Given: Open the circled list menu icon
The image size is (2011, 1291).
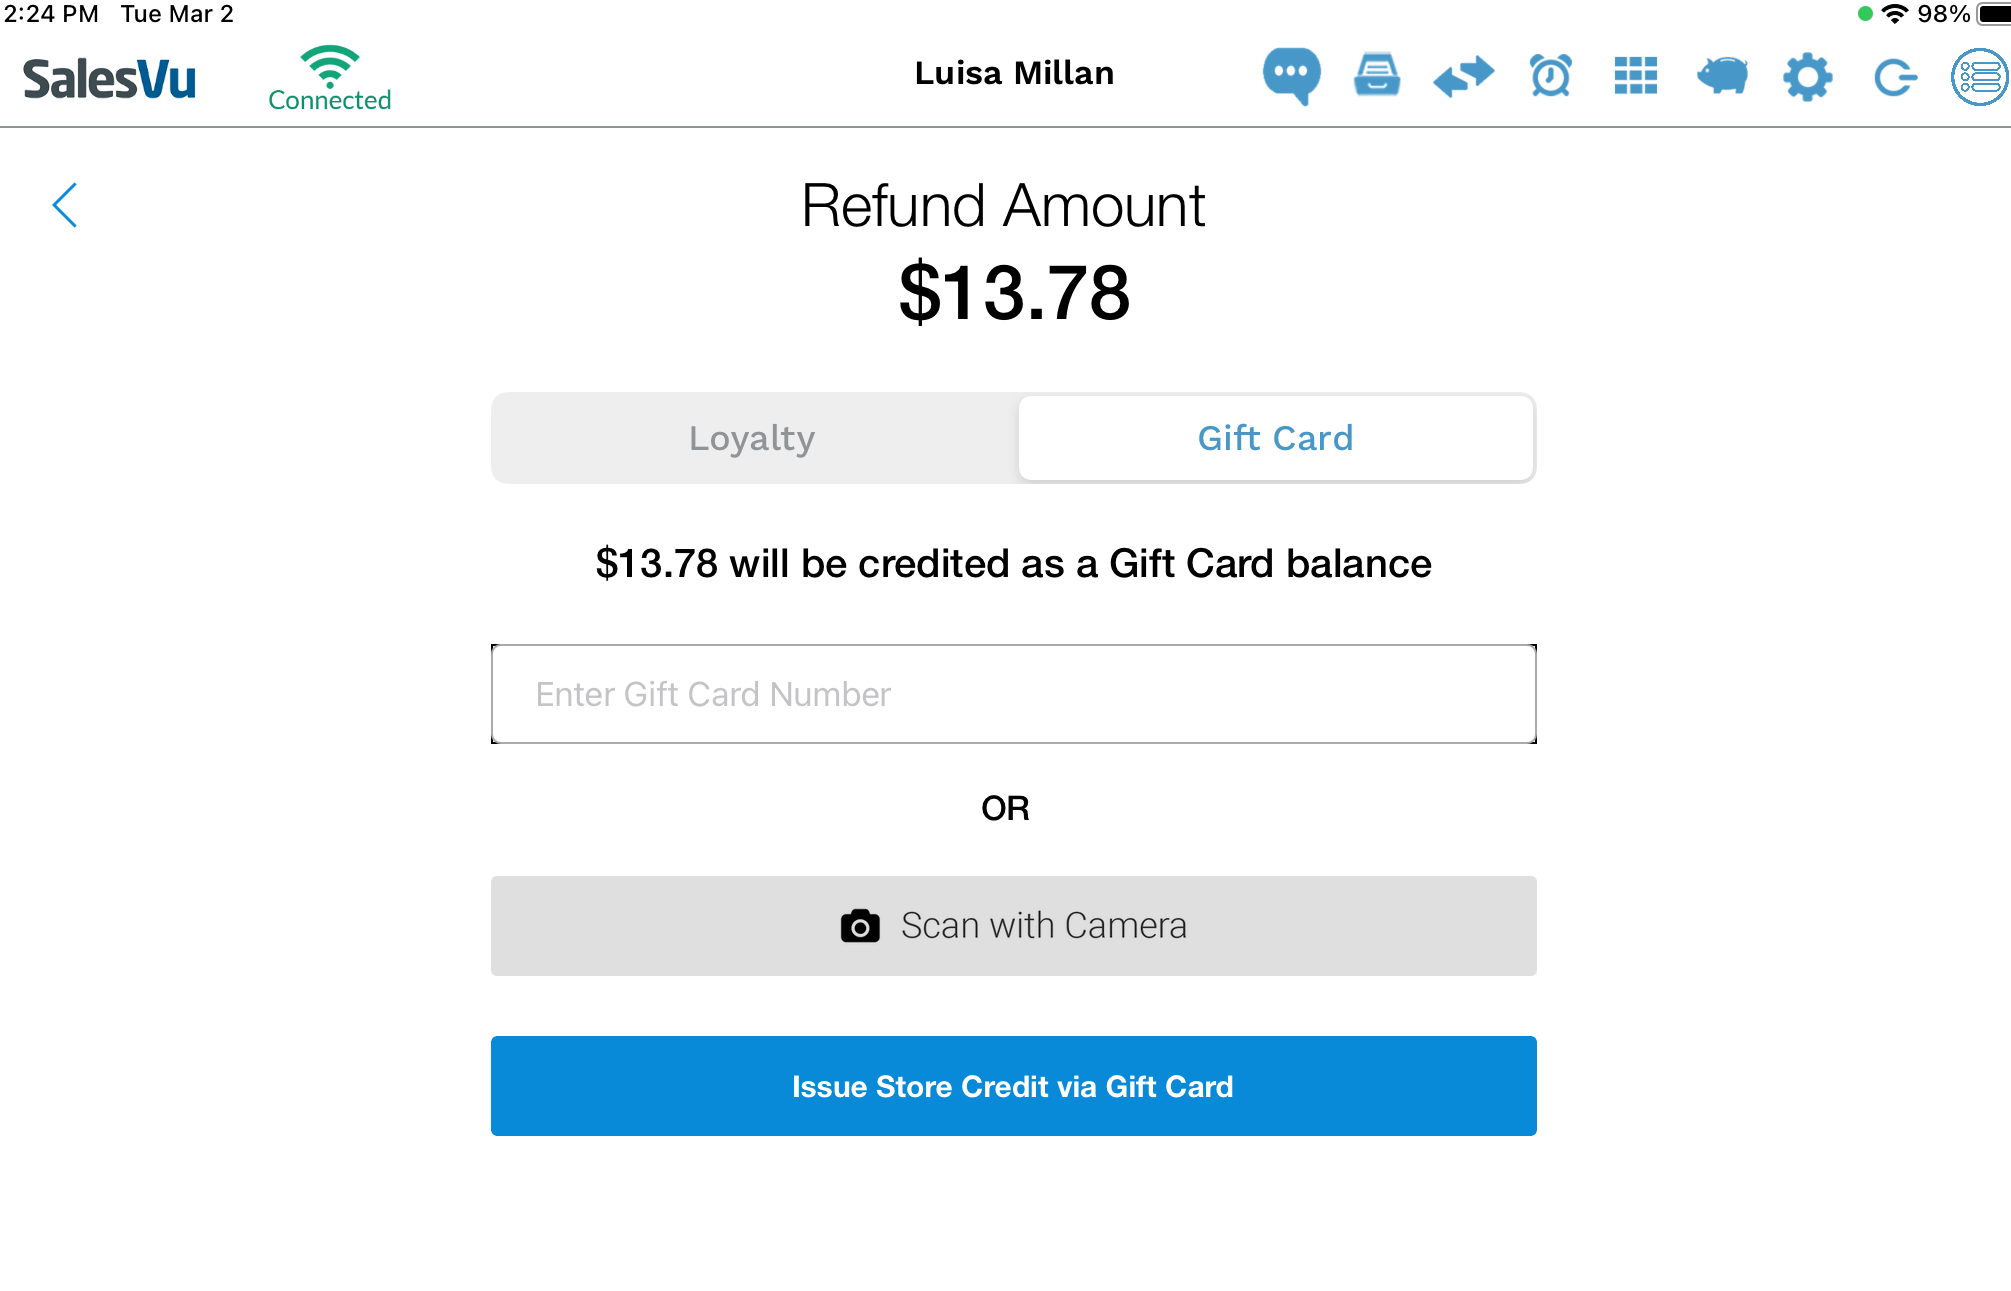Looking at the screenshot, I should pos(1979,77).
